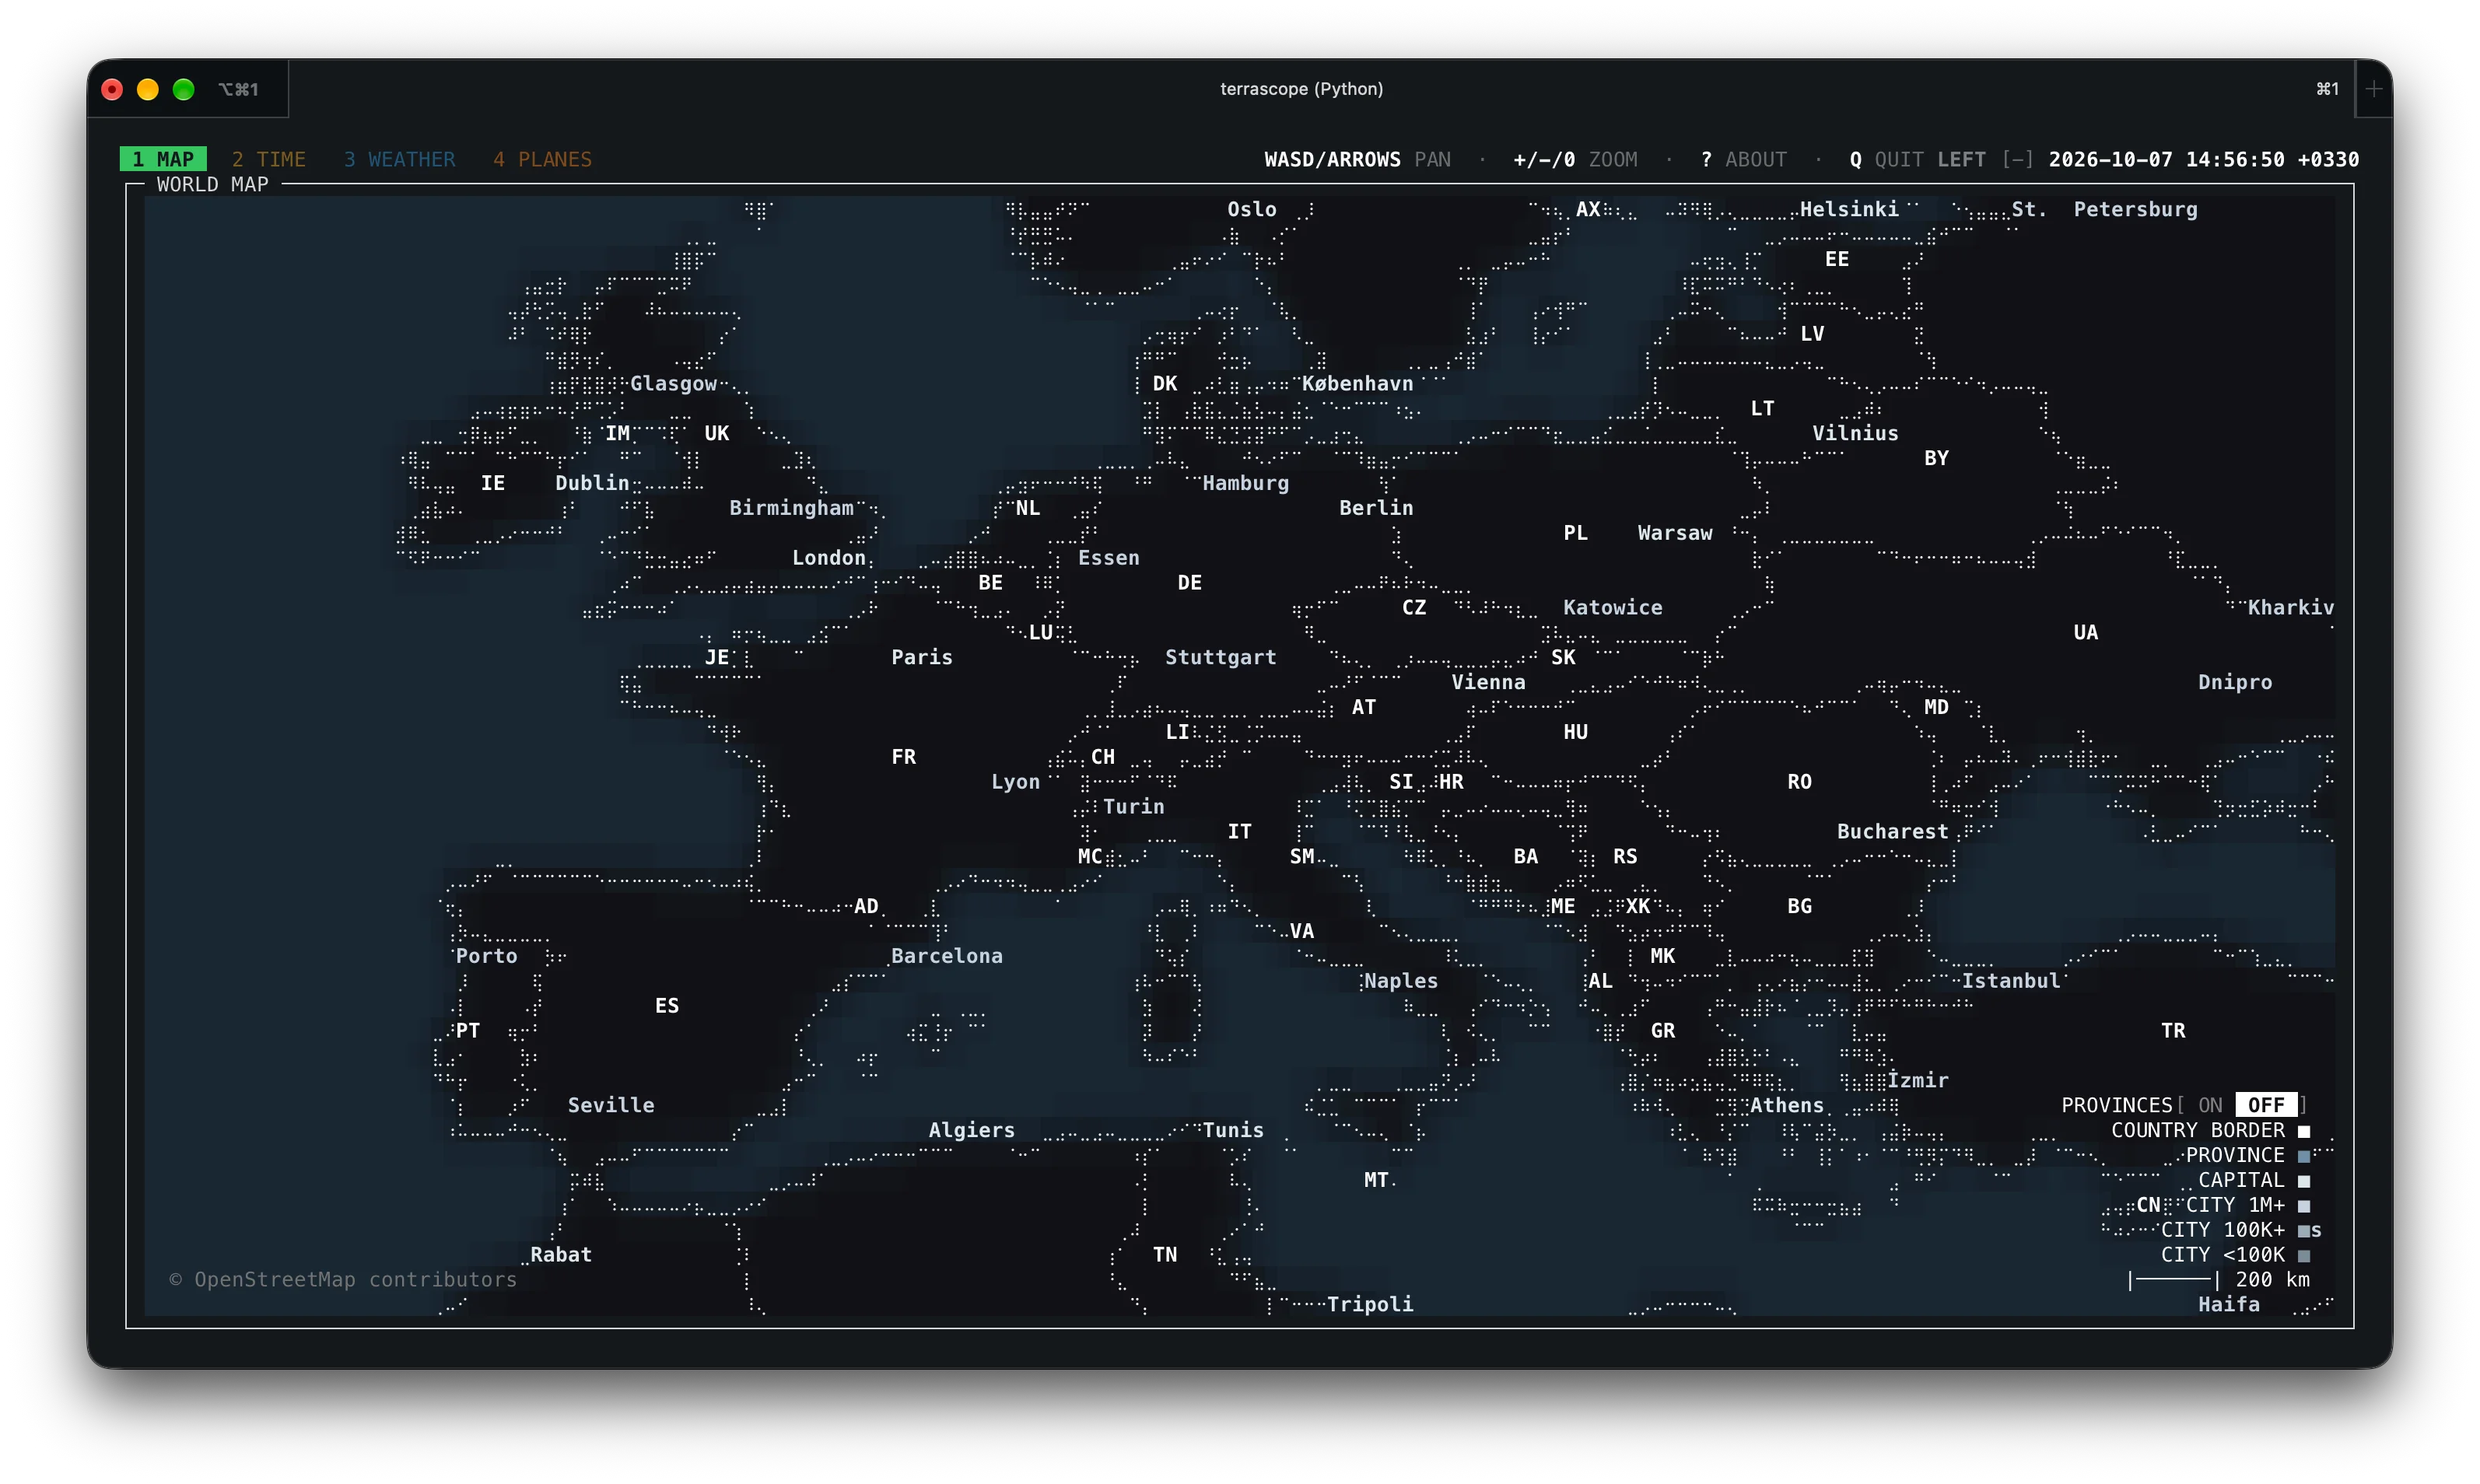Click the Kharkiv city label
This screenshot has width=2480, height=1484.
[2290, 607]
